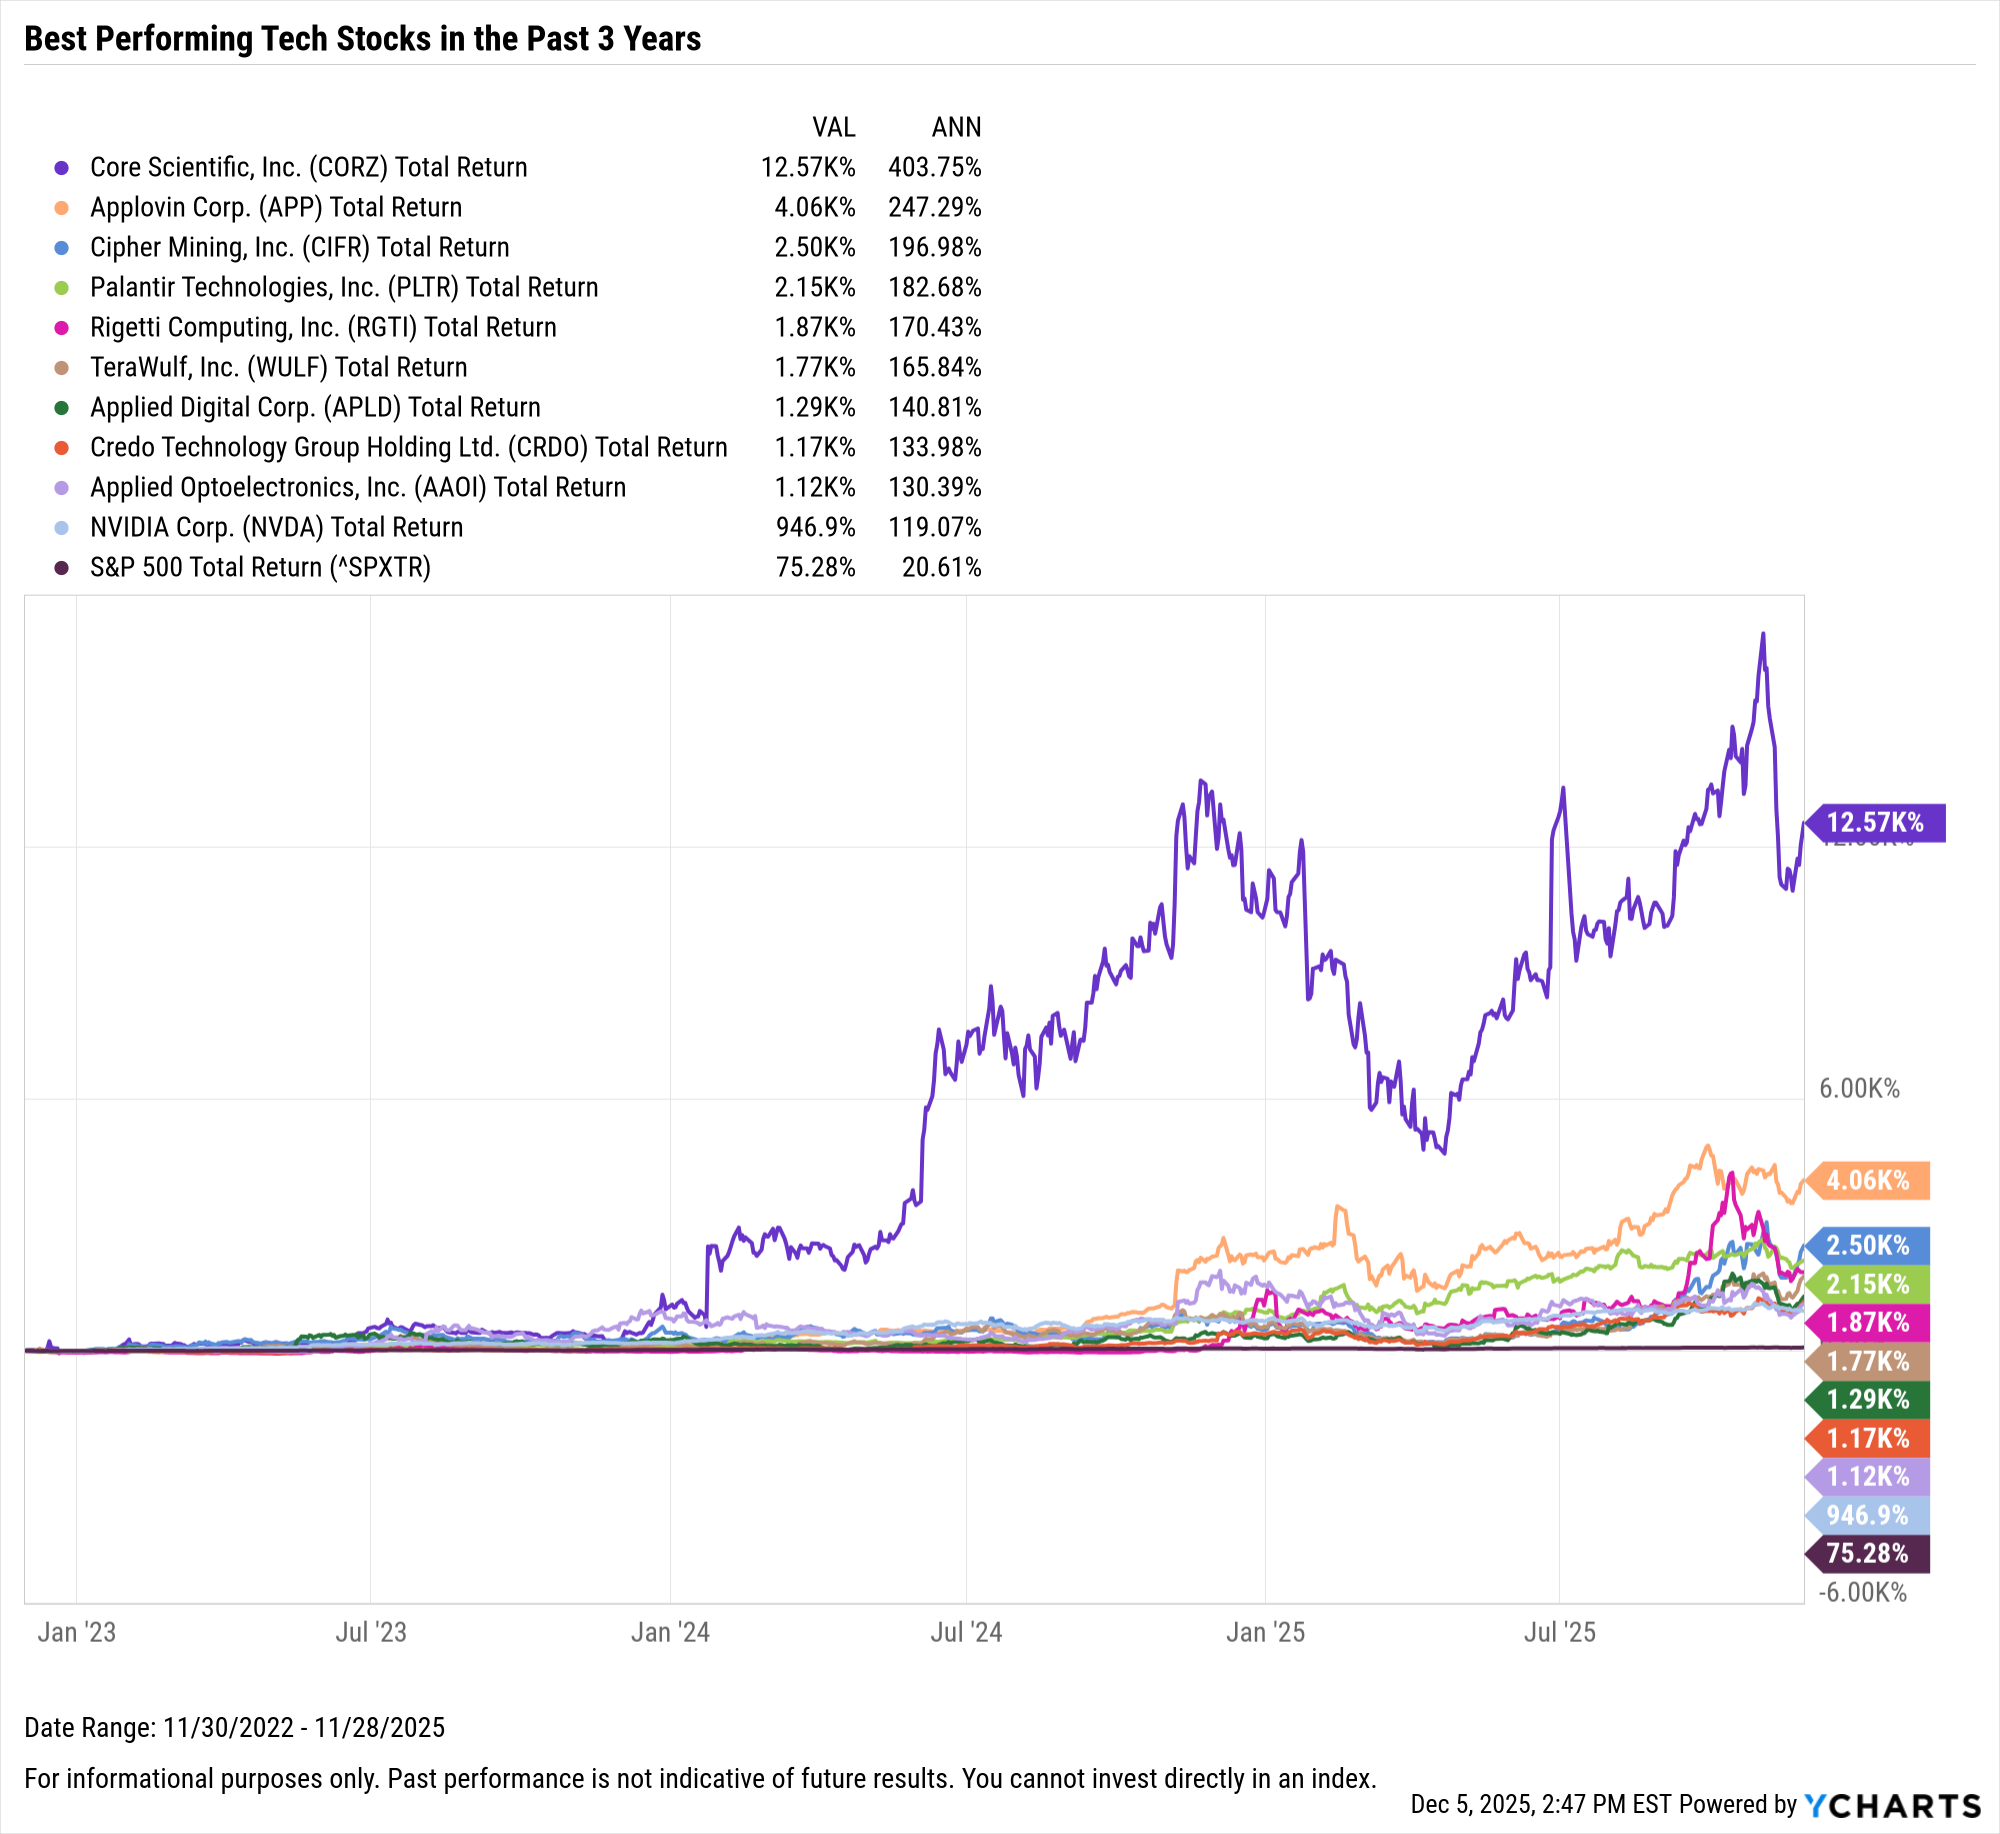Click the Jan '24 x-axis label
The height and width of the screenshot is (1834, 2000).
coord(670,1633)
